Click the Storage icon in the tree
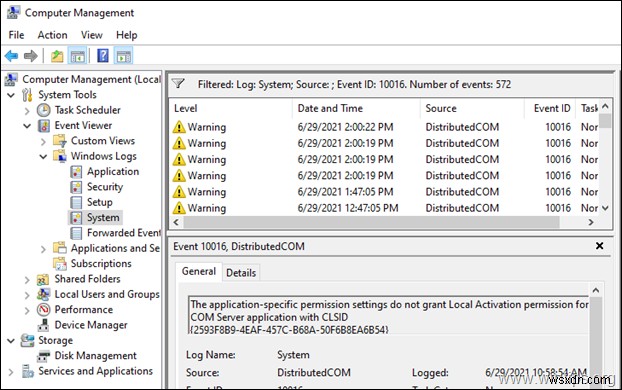622x390 pixels. (x=27, y=340)
